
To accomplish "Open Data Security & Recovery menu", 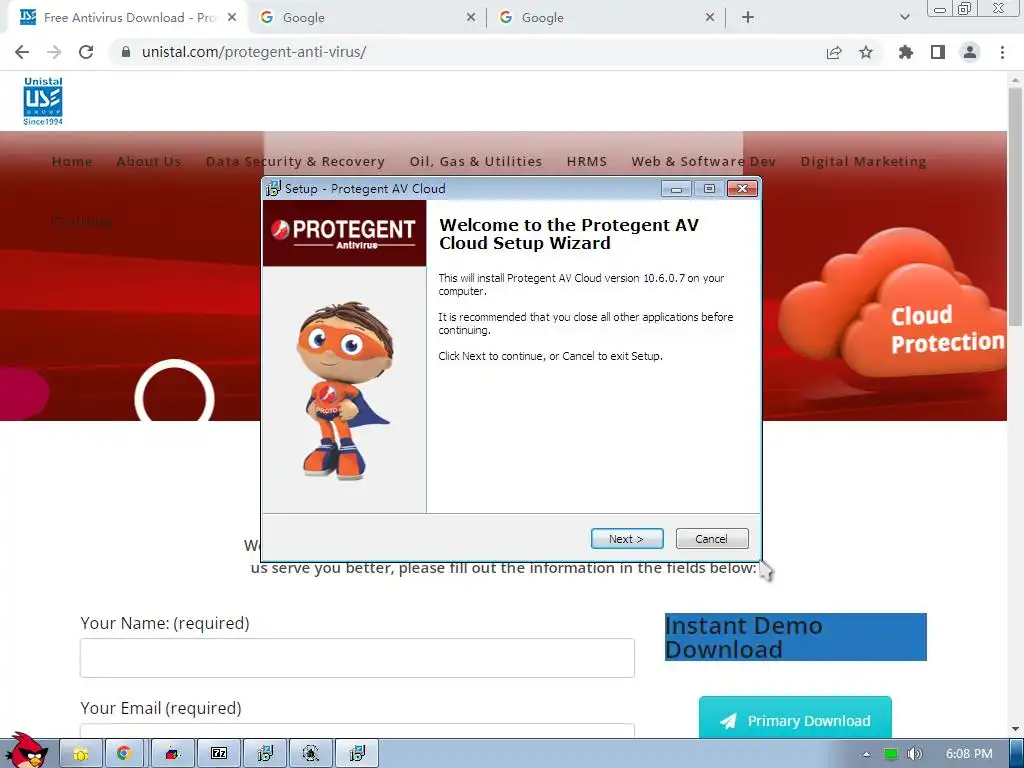I will click(x=295, y=161).
